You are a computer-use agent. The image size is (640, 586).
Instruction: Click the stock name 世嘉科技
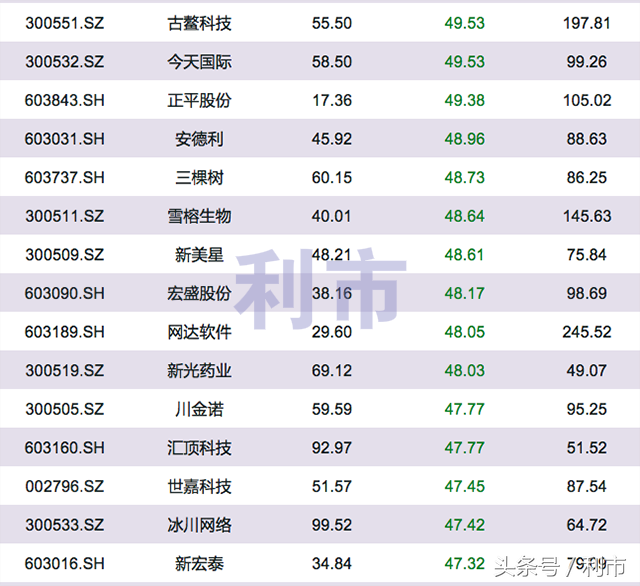click(x=199, y=486)
